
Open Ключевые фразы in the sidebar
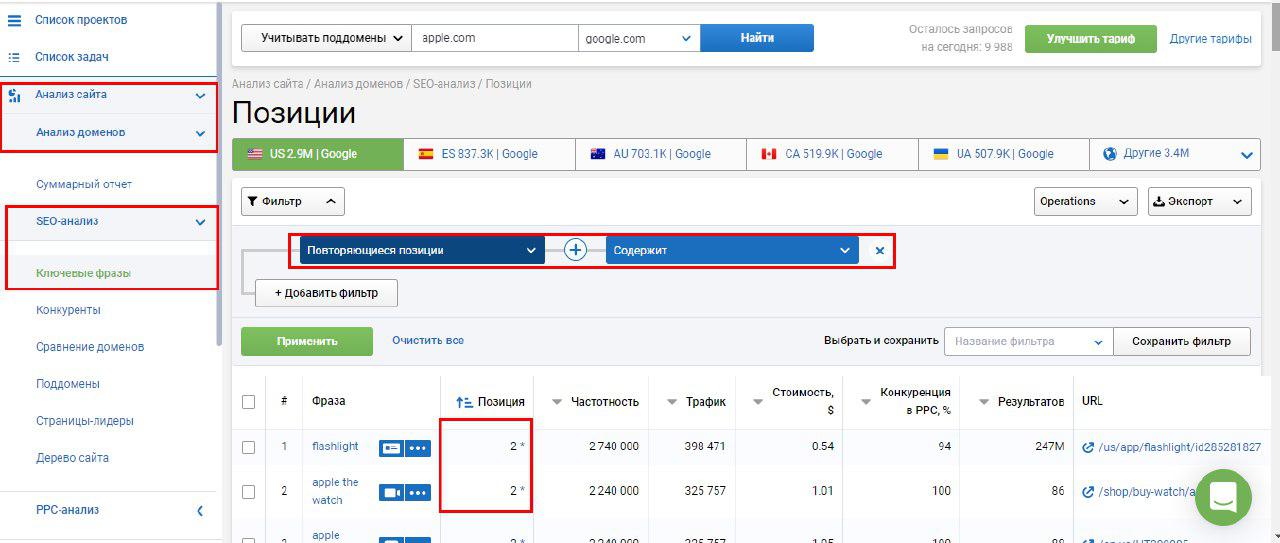(x=83, y=273)
